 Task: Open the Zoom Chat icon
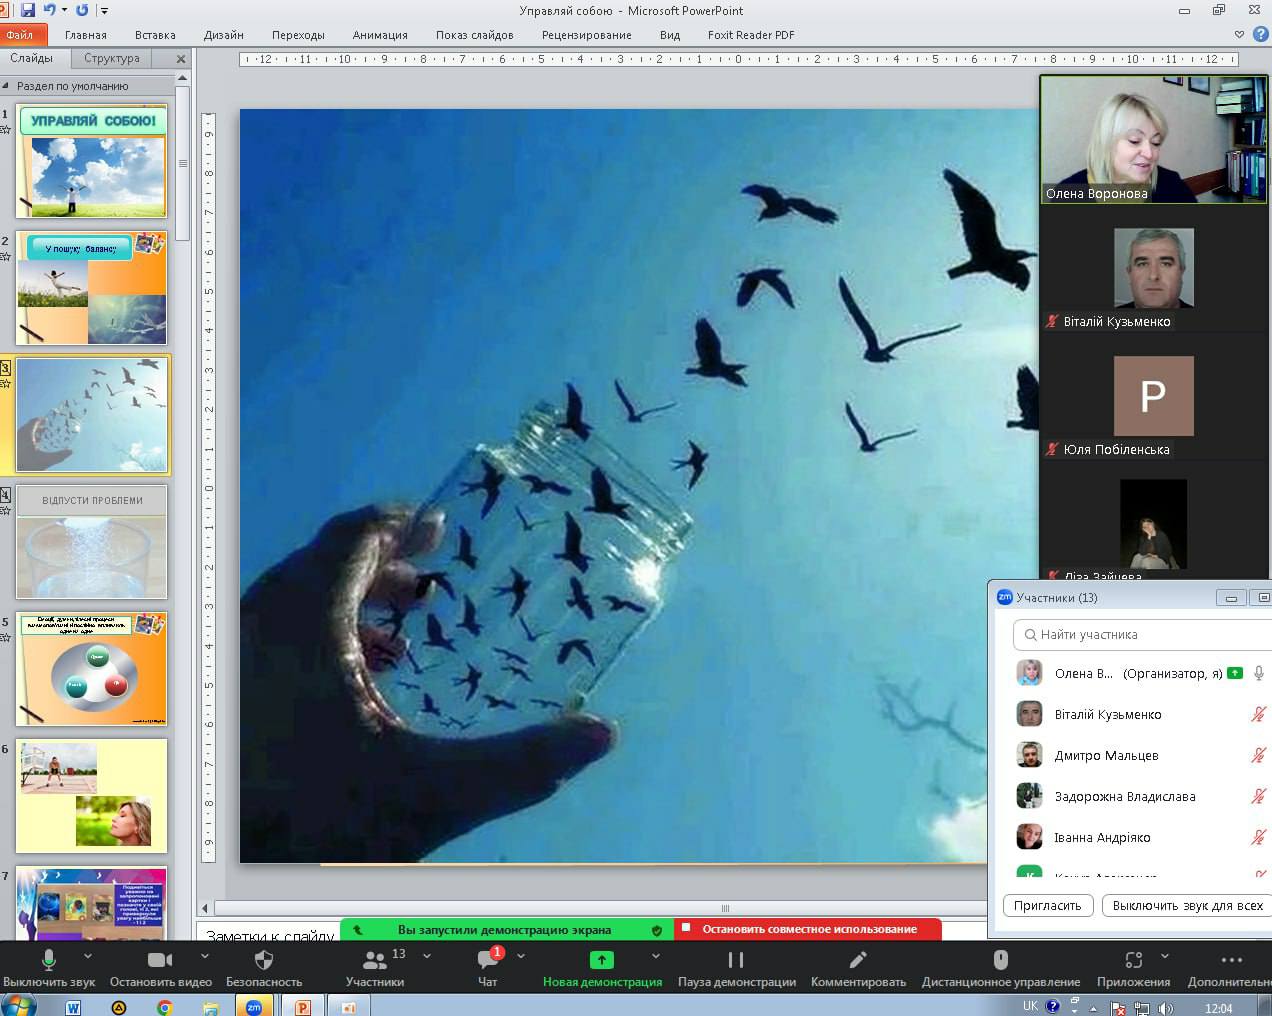[x=487, y=961]
